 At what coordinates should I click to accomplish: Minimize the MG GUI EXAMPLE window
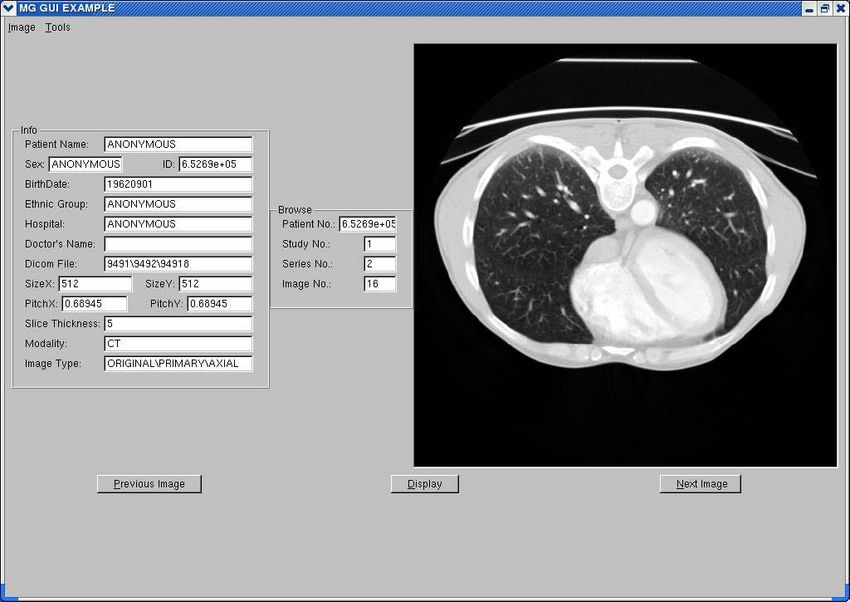(x=809, y=9)
